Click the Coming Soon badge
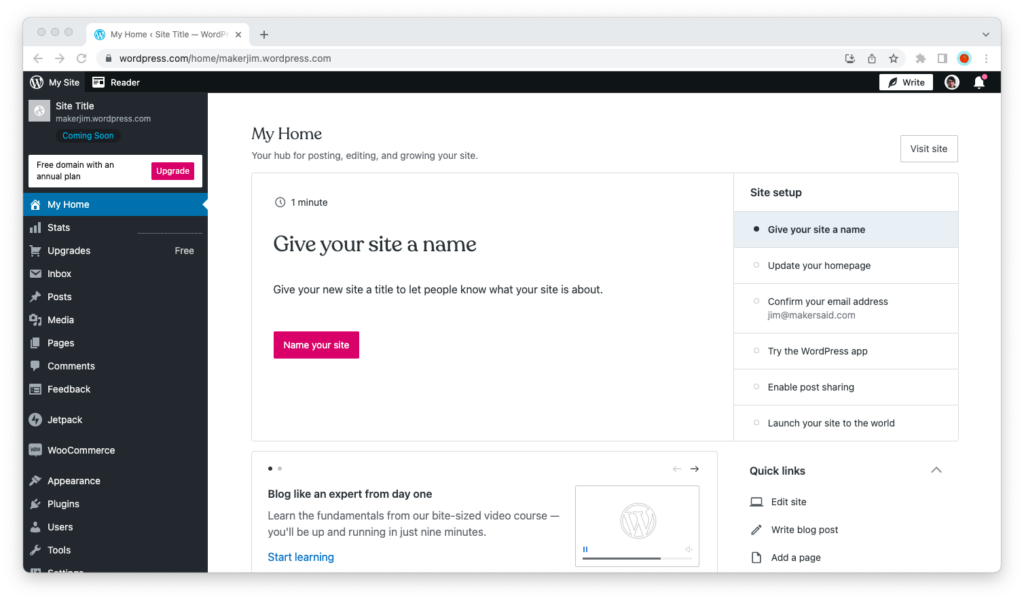 [x=88, y=136]
